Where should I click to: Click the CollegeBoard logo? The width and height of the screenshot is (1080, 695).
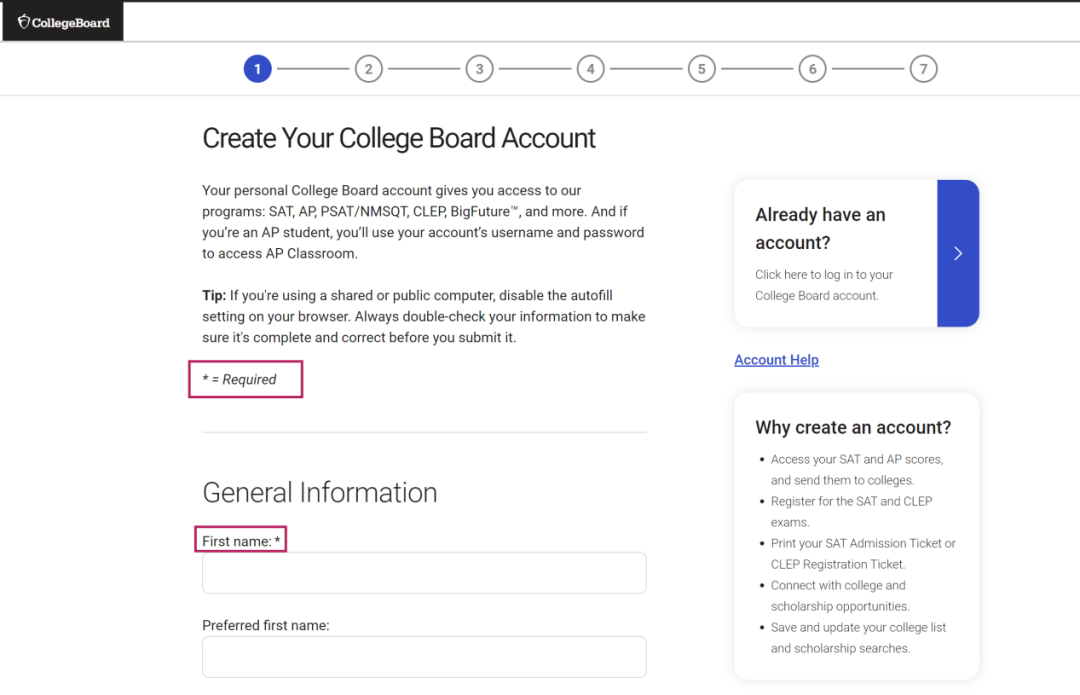pos(63,22)
